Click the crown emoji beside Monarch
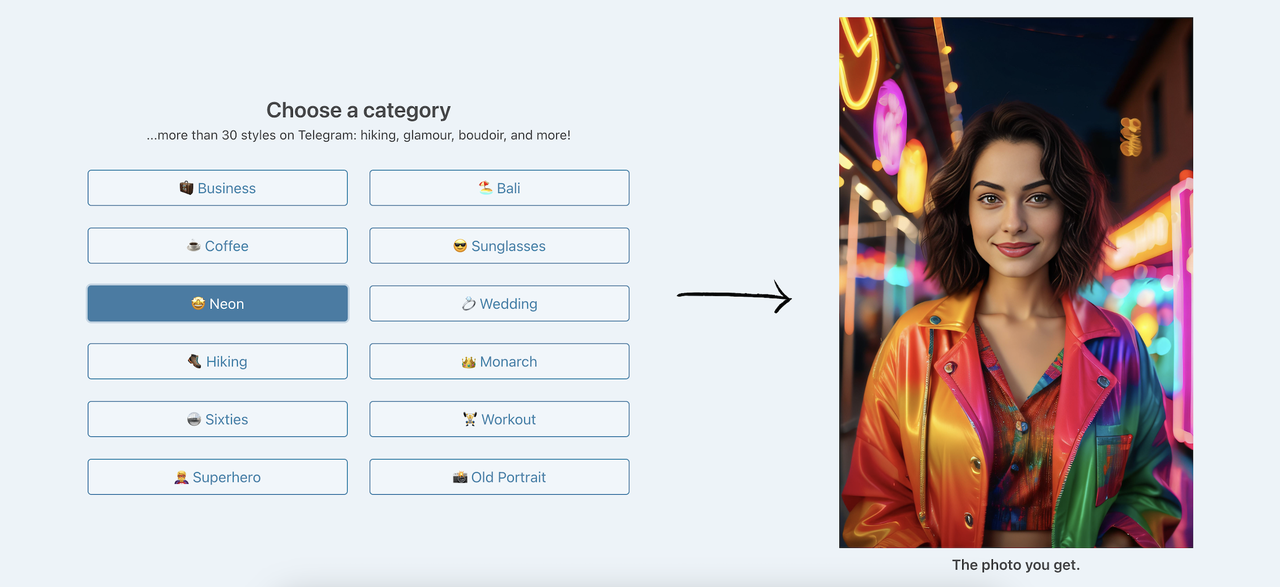 pyautogui.click(x=468, y=362)
